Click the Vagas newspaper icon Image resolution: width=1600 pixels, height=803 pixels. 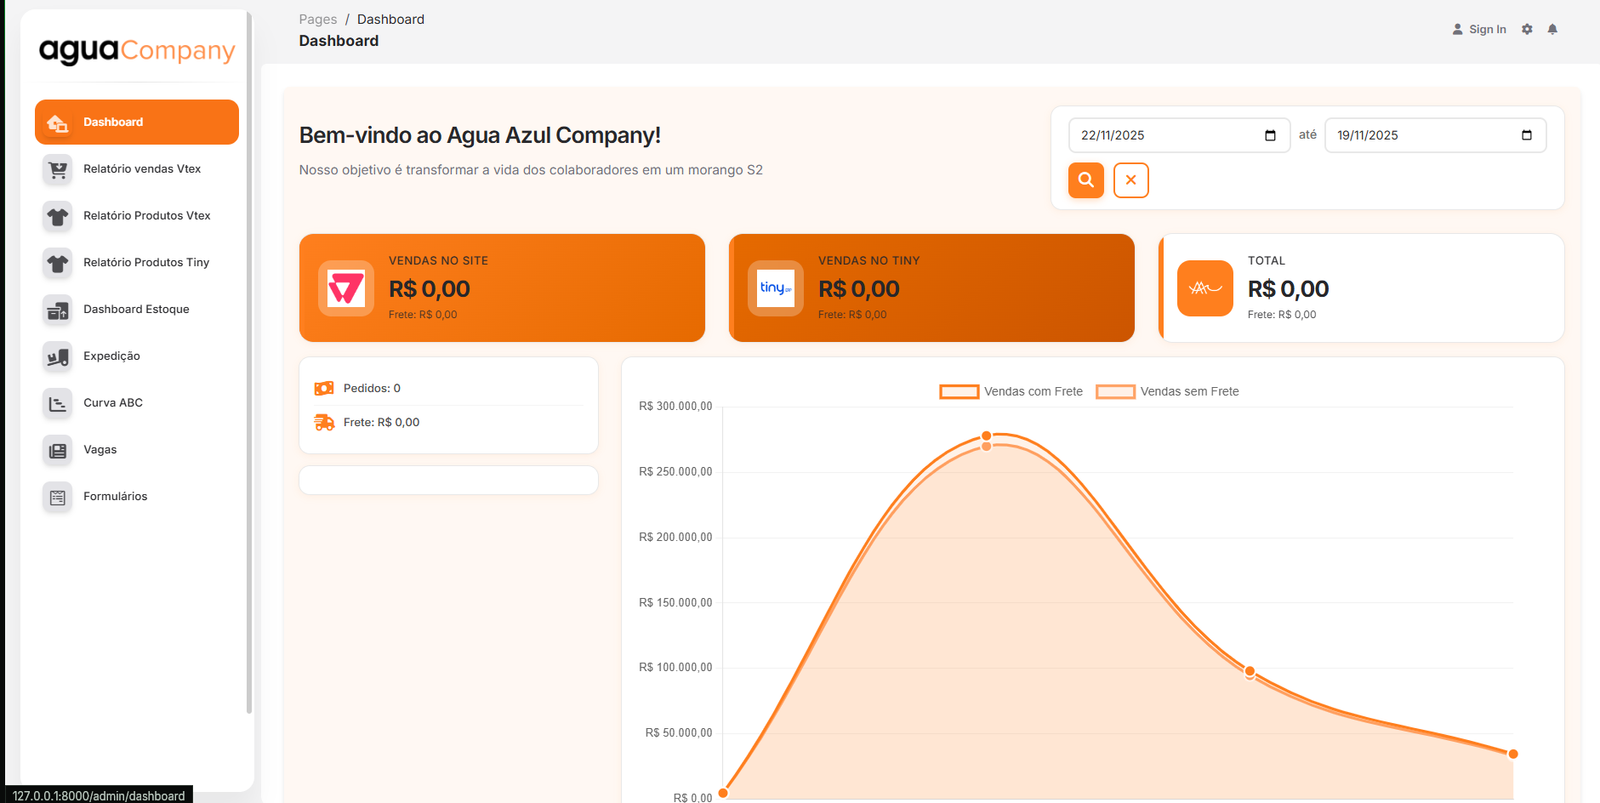58,450
